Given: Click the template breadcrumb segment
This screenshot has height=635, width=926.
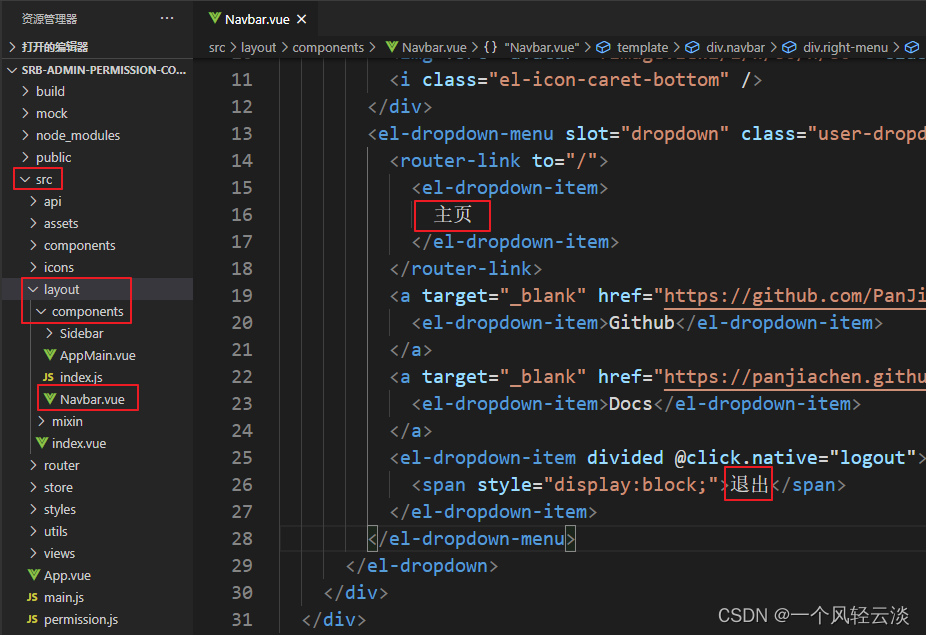Looking at the screenshot, I should point(642,47).
